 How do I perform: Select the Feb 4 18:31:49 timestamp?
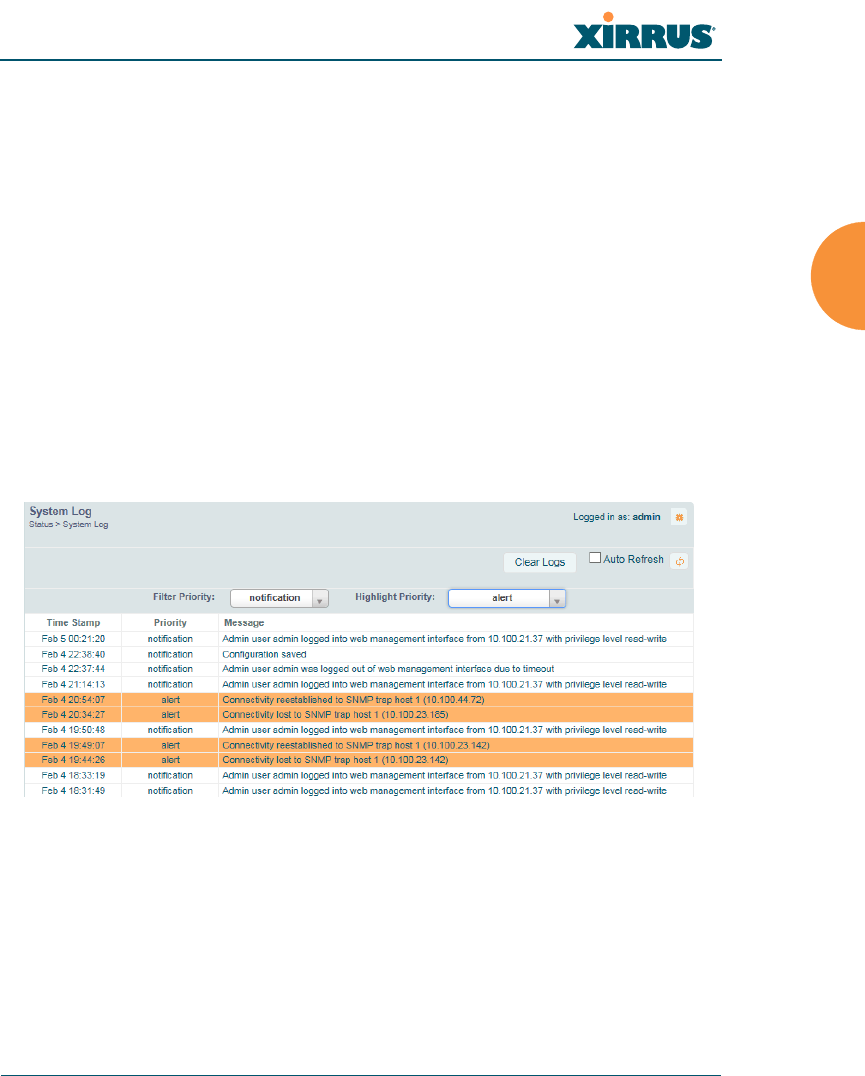[x=73, y=791]
